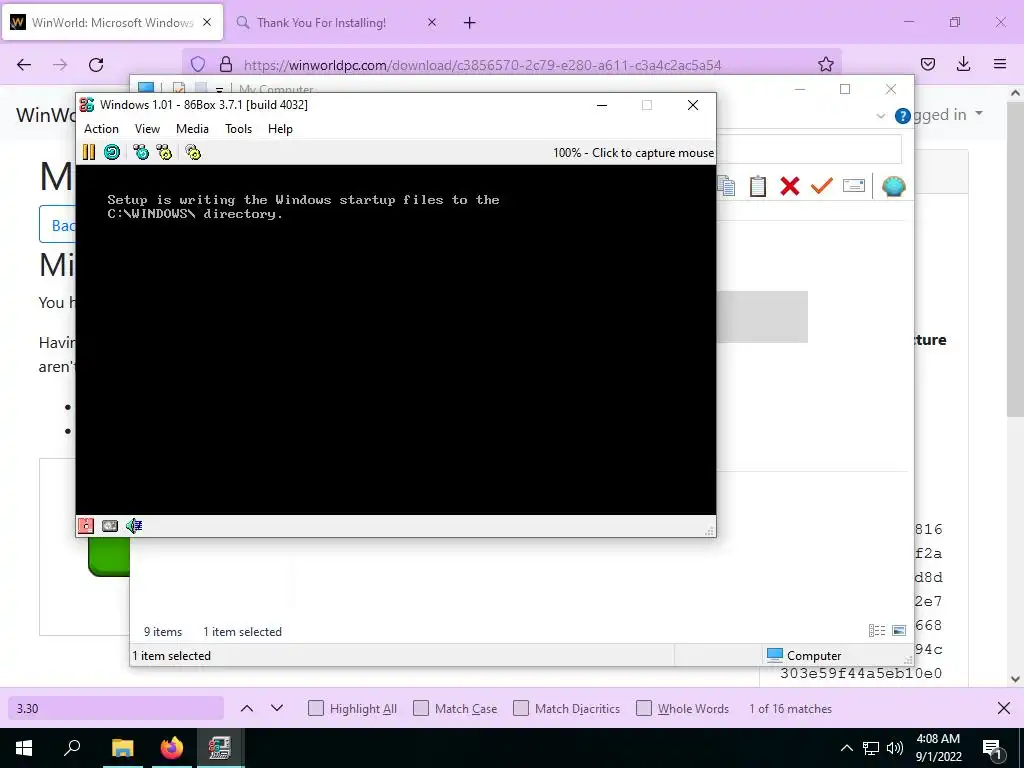The width and height of the screenshot is (1024, 768).
Task: Open Firefox from the taskbar
Action: (171, 748)
